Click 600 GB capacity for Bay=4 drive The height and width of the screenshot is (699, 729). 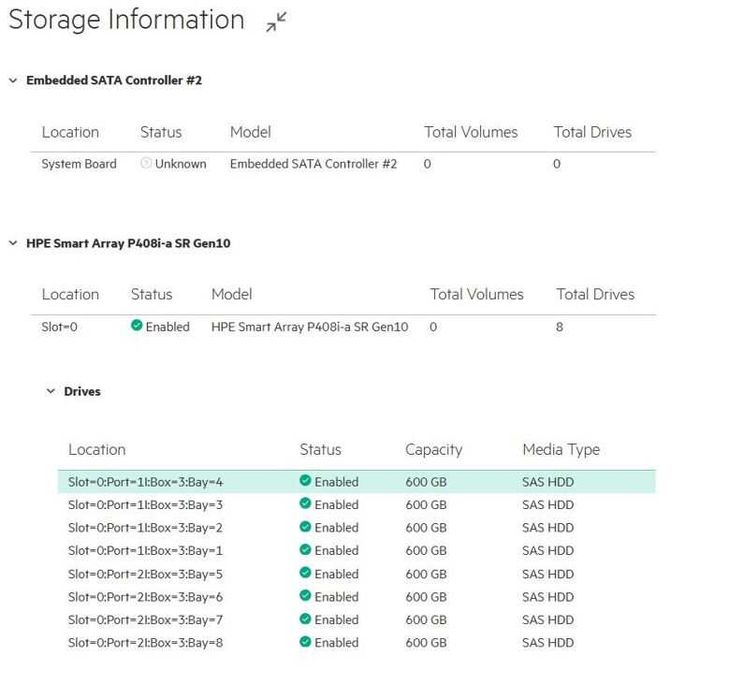426,482
